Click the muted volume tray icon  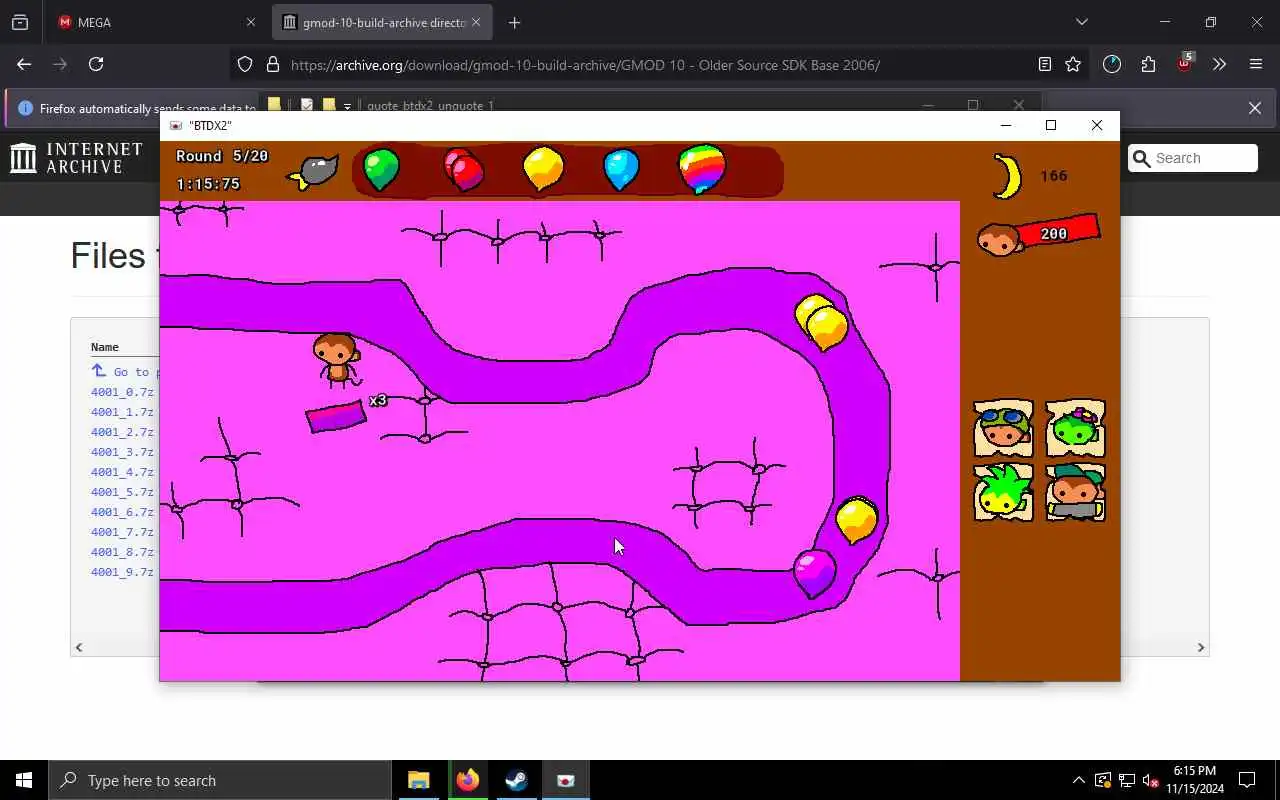coord(1150,780)
